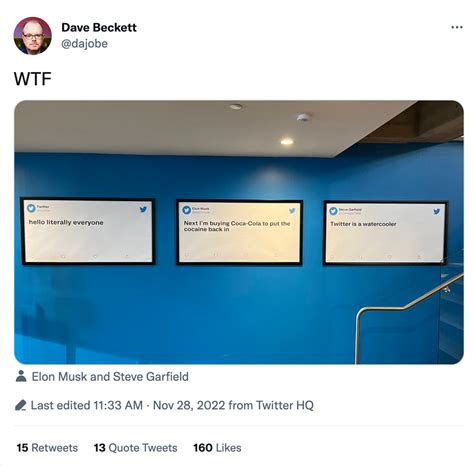Click Twitter bird logo on right frame
474x466 pixels.
(x=437, y=211)
